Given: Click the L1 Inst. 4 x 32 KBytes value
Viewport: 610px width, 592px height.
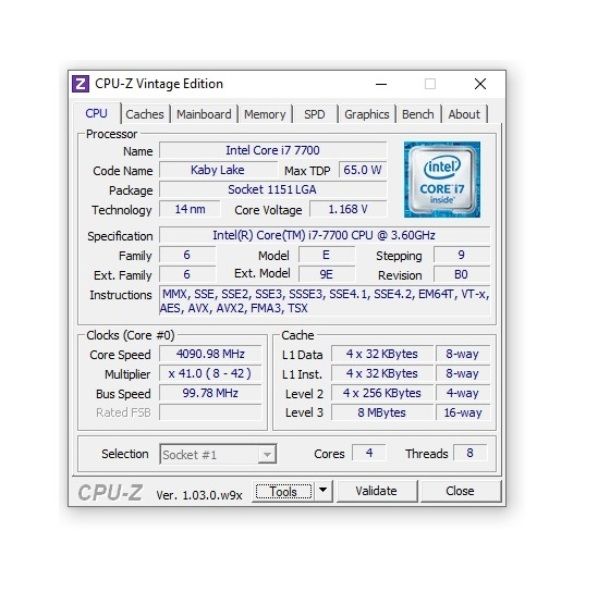Looking at the screenshot, I should (382, 373).
